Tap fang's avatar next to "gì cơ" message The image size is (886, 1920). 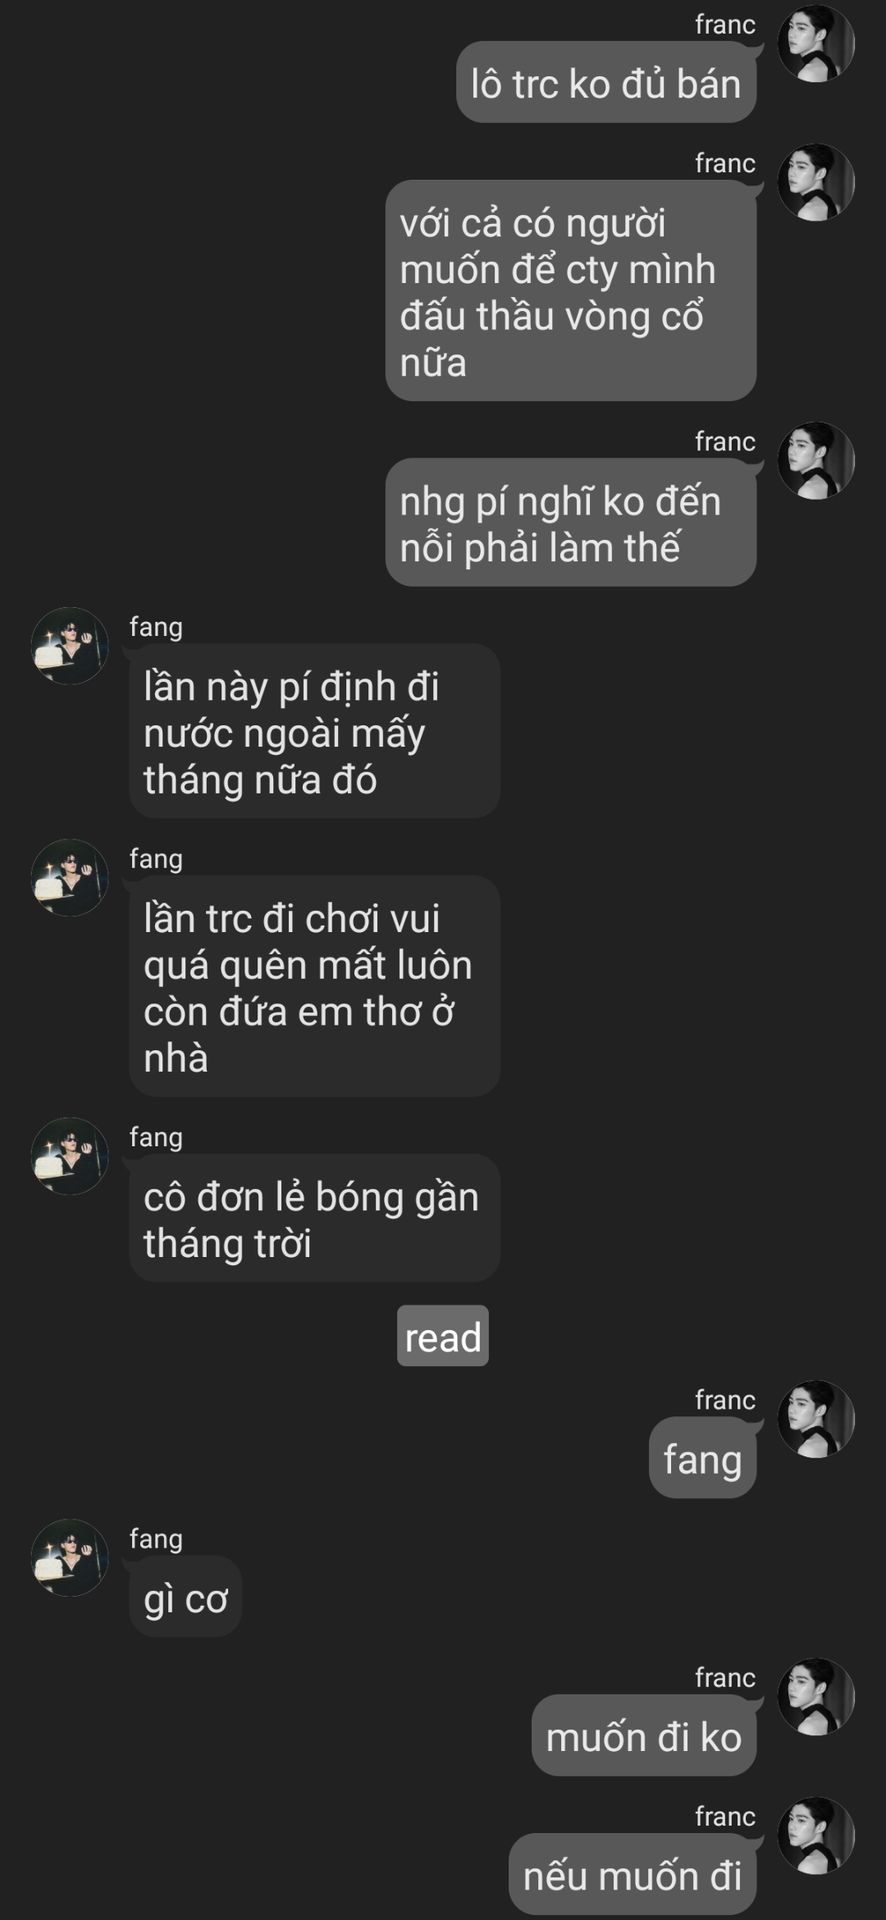[70, 1558]
